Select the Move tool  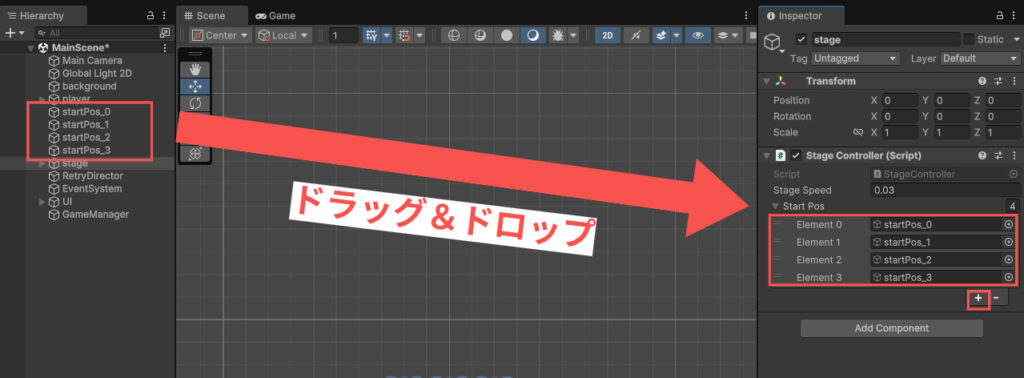coord(195,86)
